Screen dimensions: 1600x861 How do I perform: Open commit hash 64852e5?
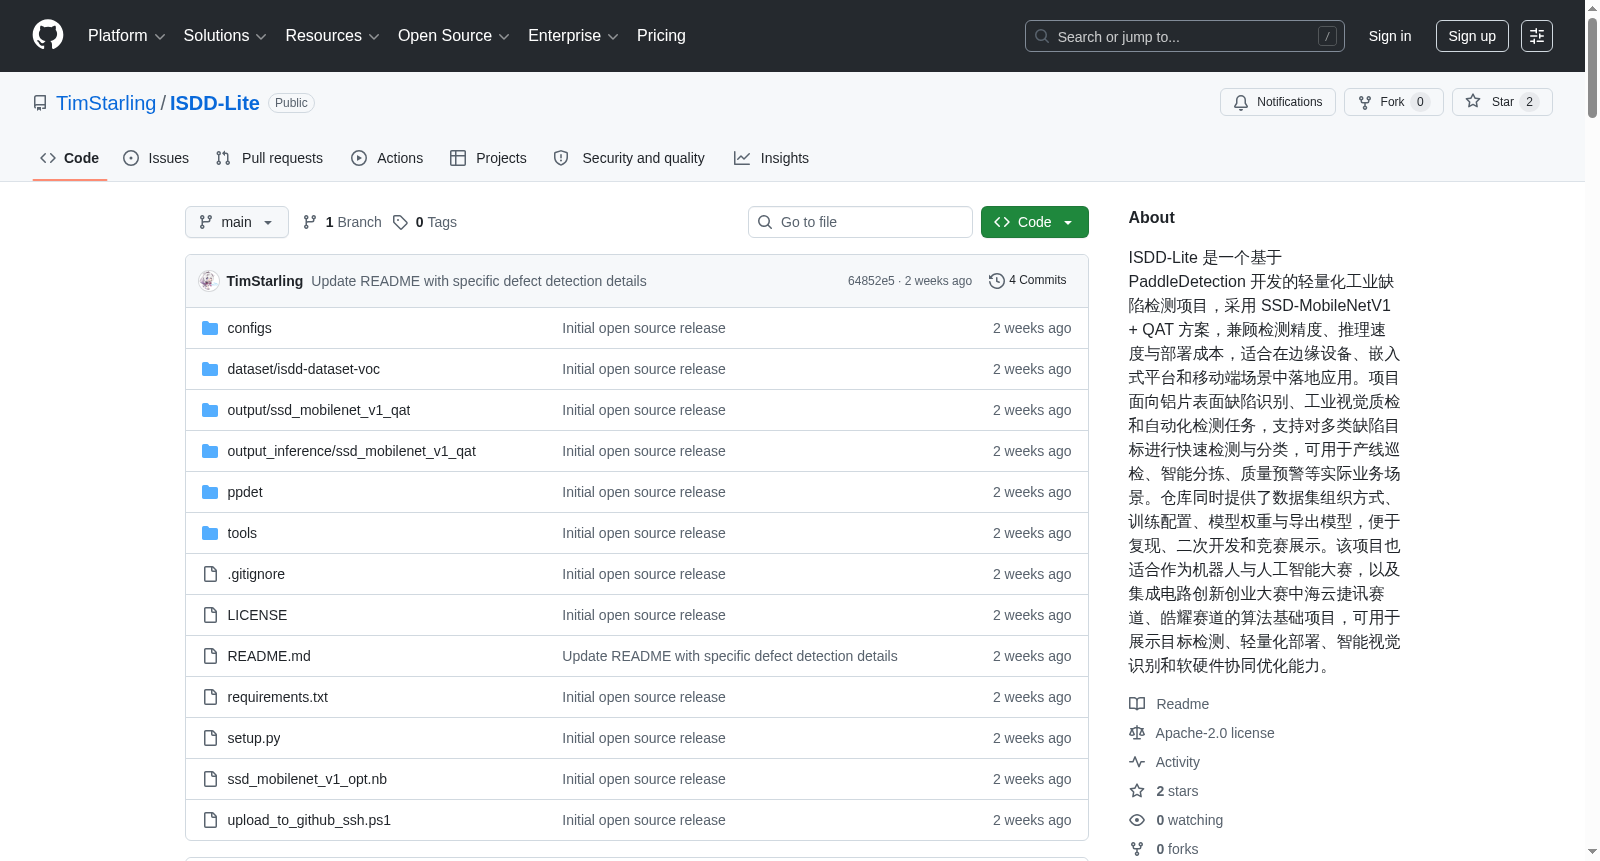(871, 281)
